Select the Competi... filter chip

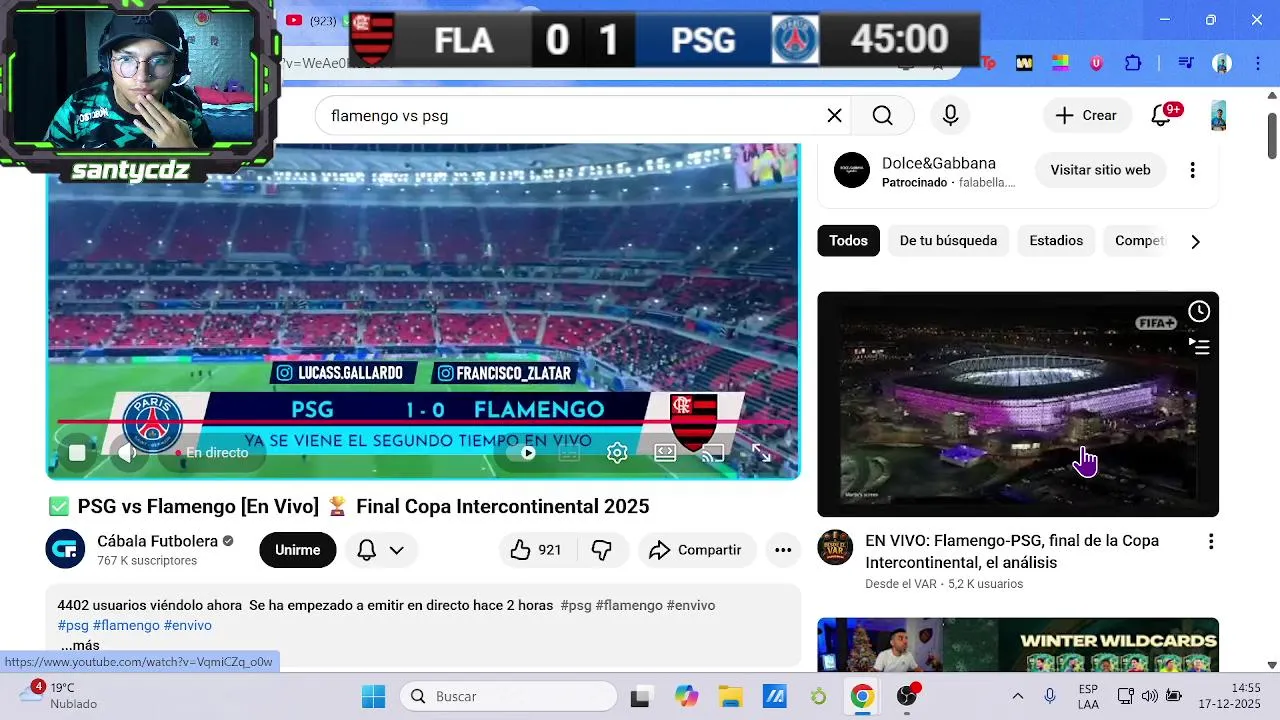point(1135,241)
